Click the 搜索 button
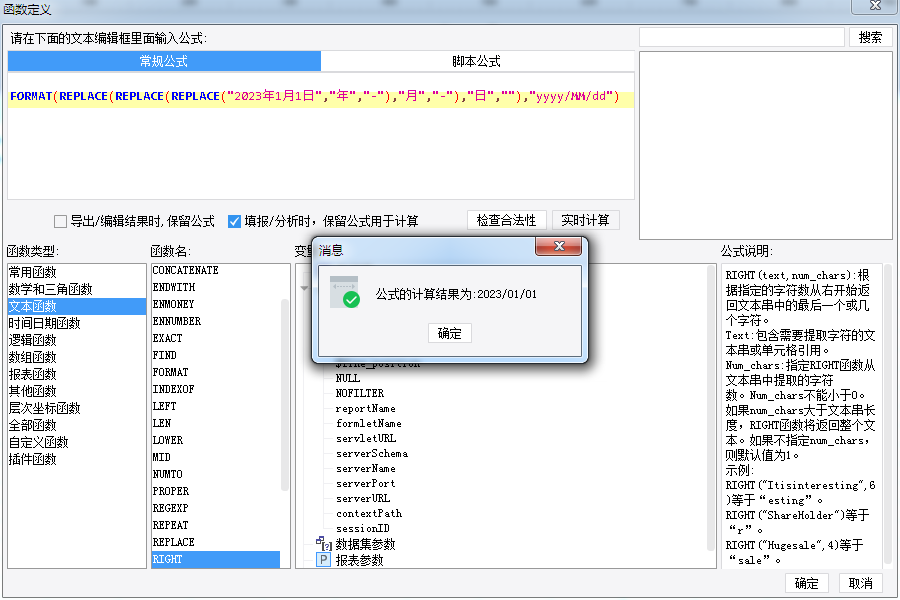Viewport: 900px width, 600px height. click(x=870, y=37)
